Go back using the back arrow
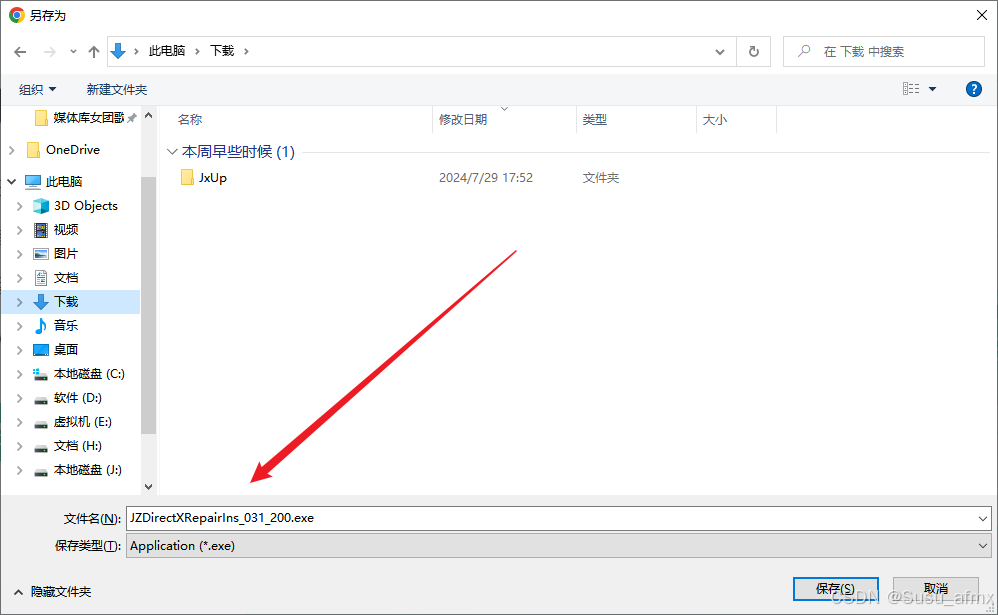The width and height of the screenshot is (998, 615). tap(20, 52)
